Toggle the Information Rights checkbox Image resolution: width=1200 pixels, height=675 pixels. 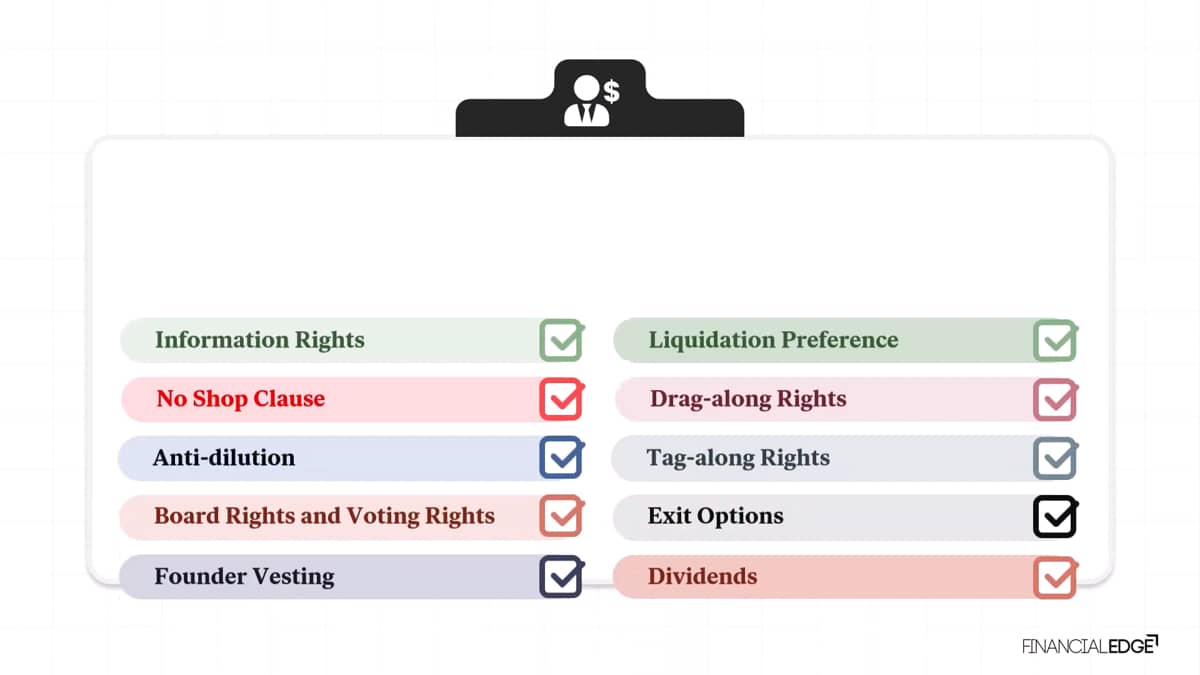click(x=561, y=340)
